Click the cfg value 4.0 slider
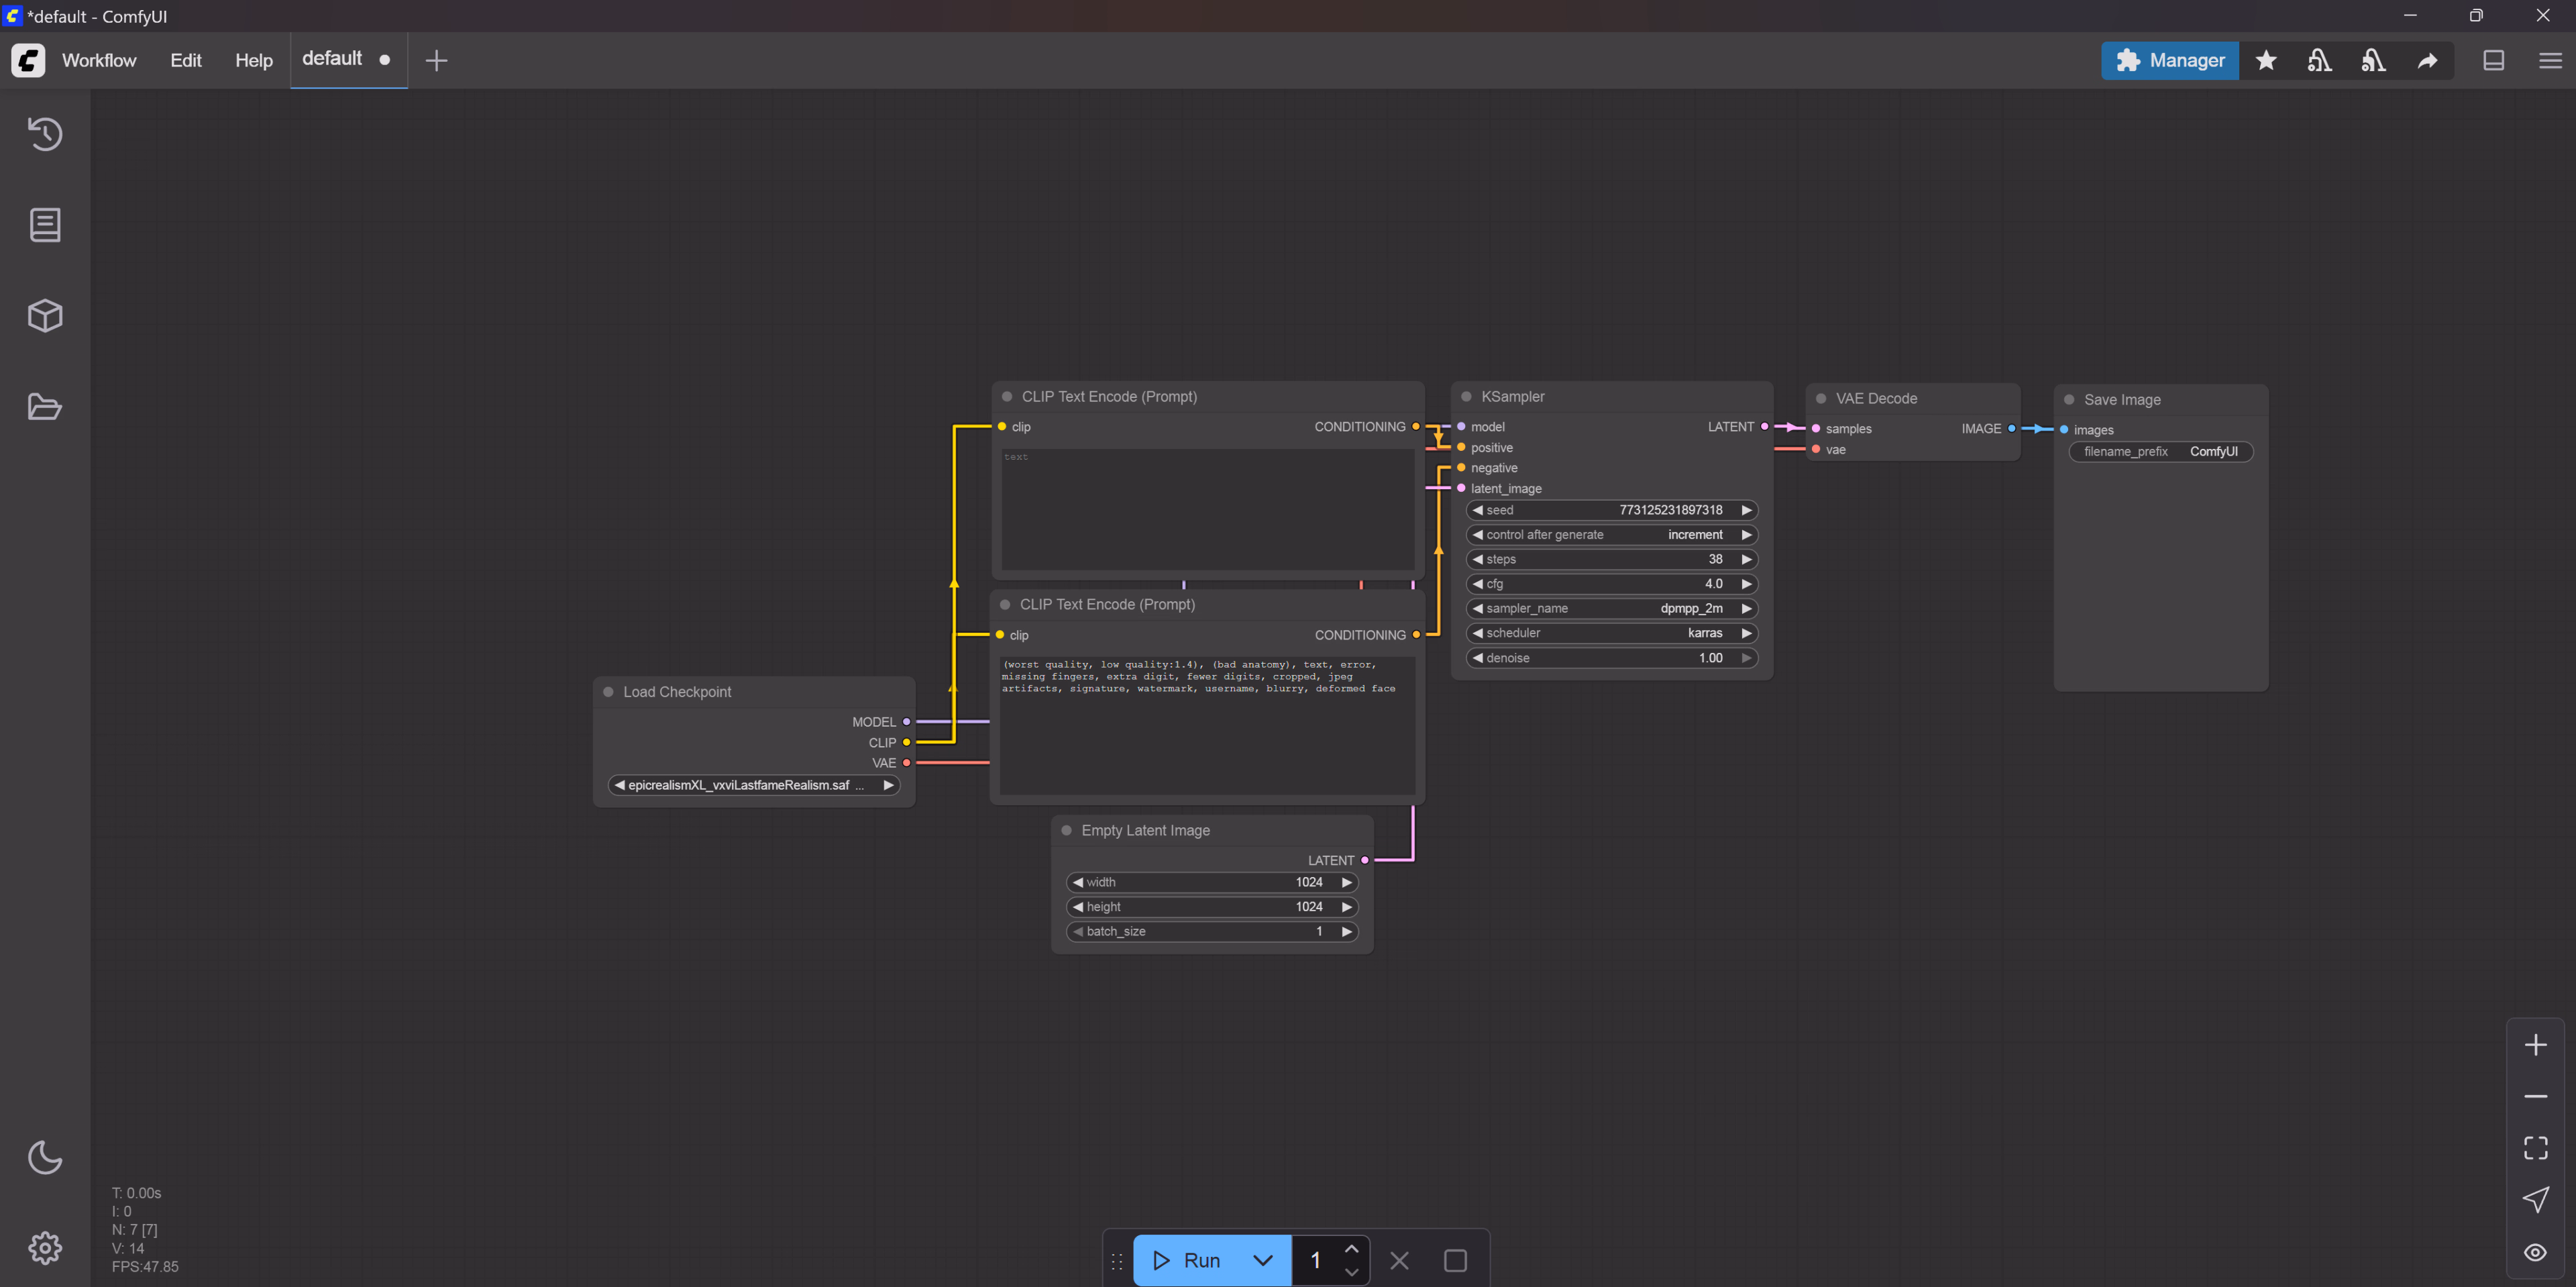Image resolution: width=2576 pixels, height=1287 pixels. (1611, 584)
